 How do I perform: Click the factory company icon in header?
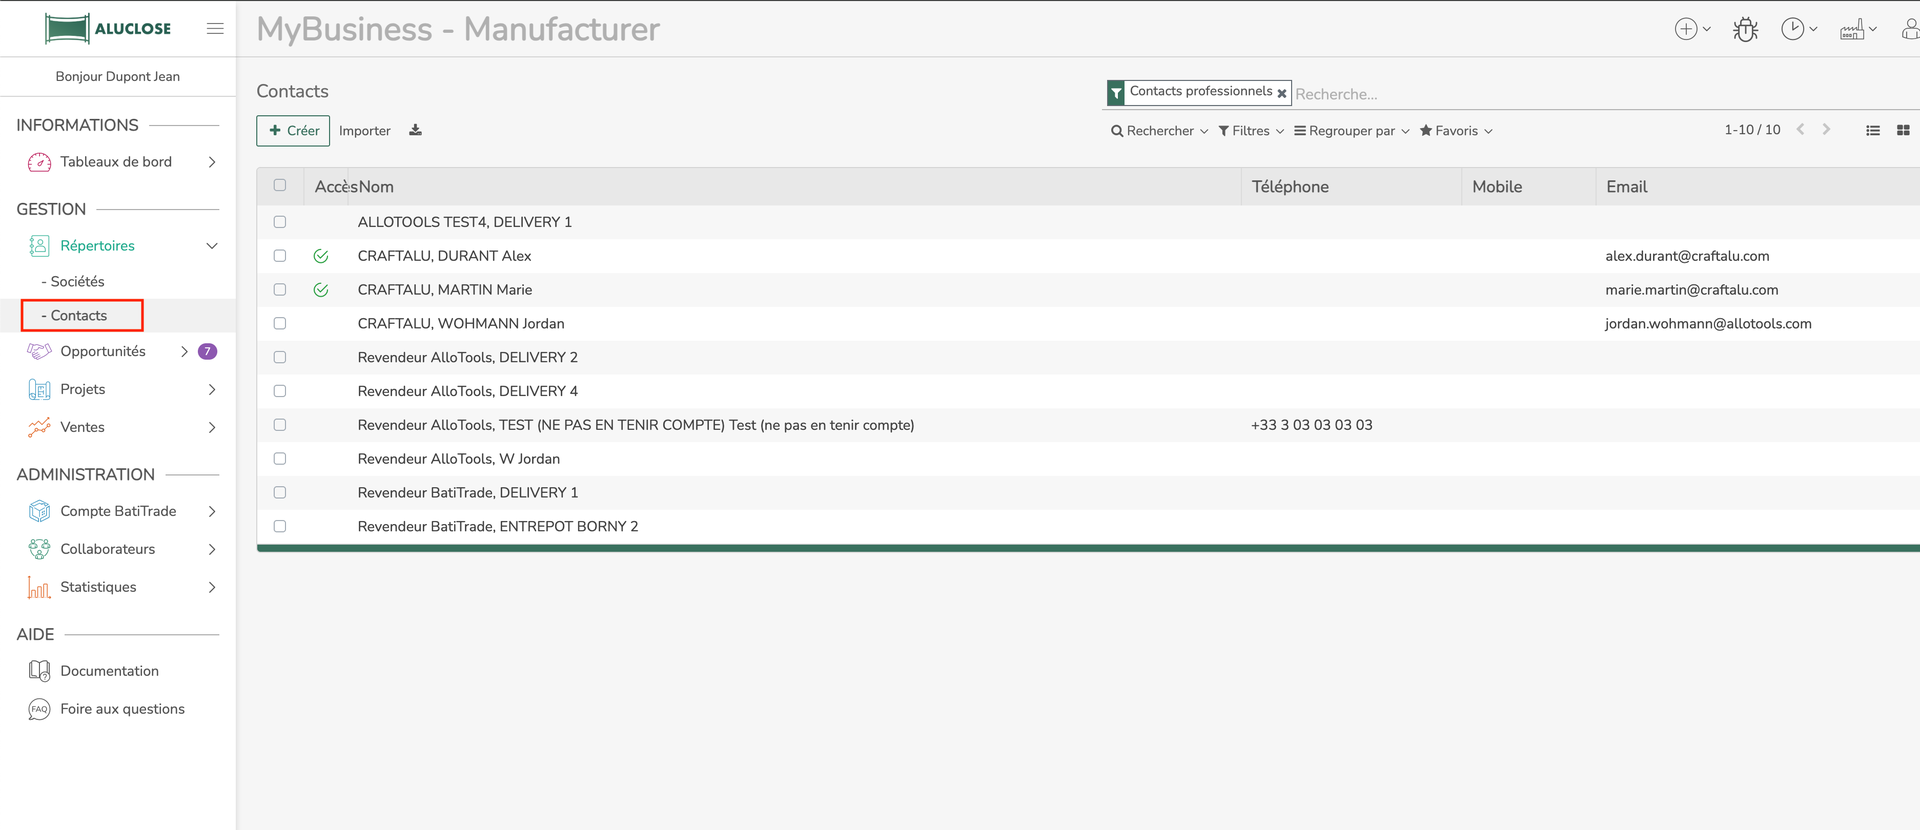(1852, 29)
